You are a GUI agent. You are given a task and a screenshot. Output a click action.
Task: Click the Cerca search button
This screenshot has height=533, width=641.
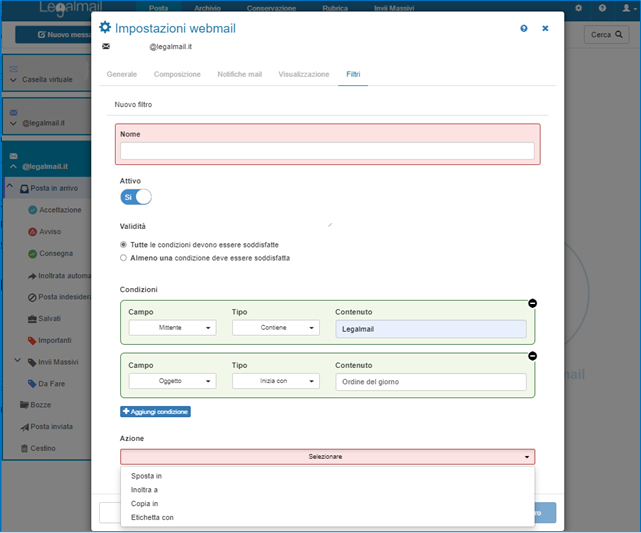[x=606, y=35]
